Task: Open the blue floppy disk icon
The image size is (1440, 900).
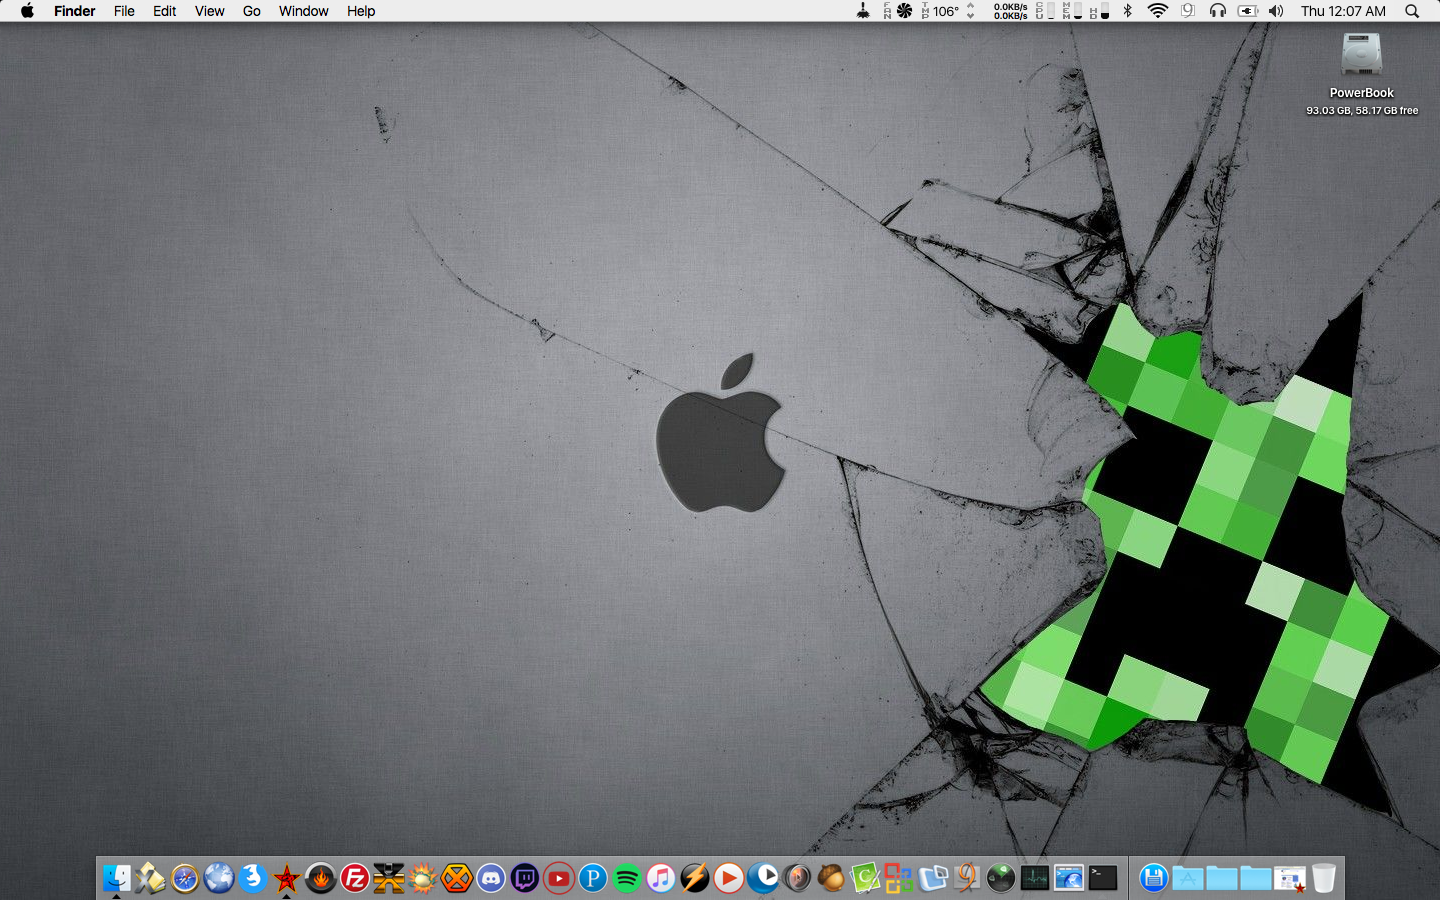Action: (1154, 878)
